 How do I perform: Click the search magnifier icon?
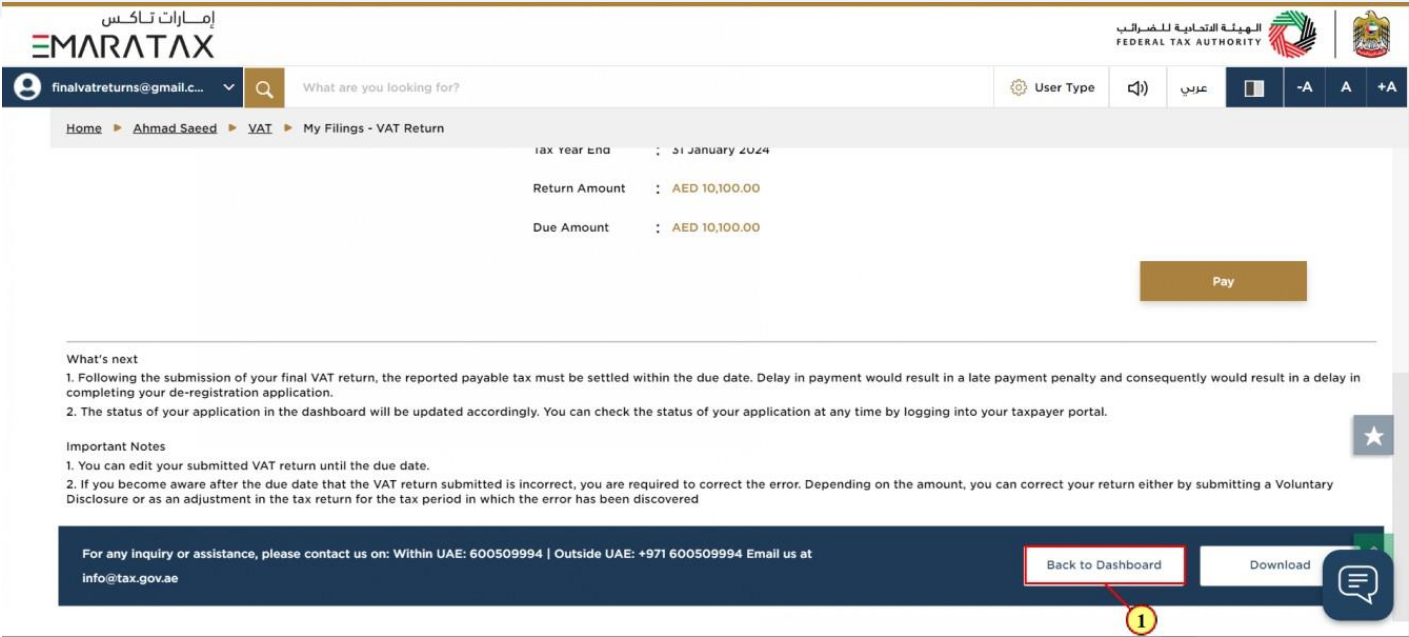click(x=264, y=88)
